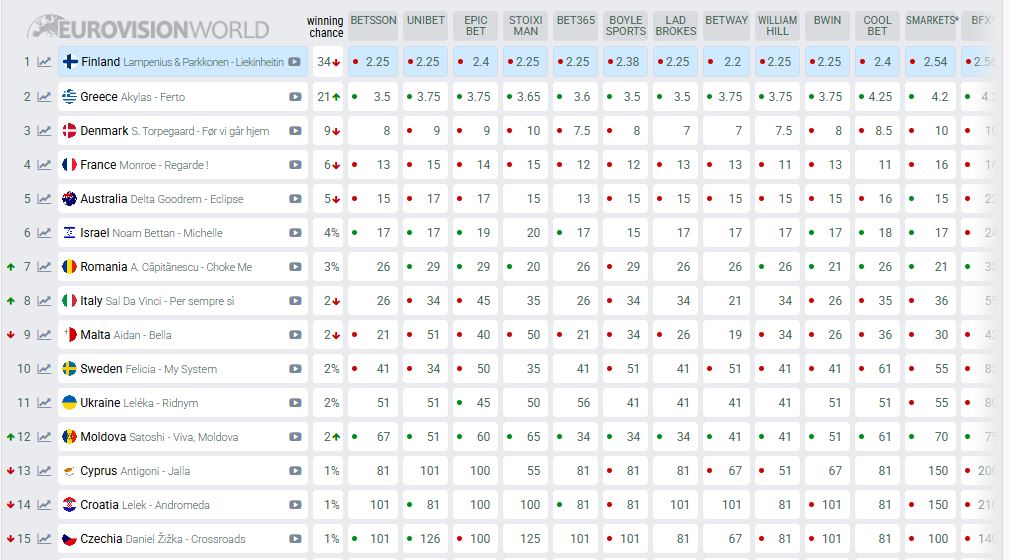
Task: Open the Betway column header
Action: (x=727, y=26)
